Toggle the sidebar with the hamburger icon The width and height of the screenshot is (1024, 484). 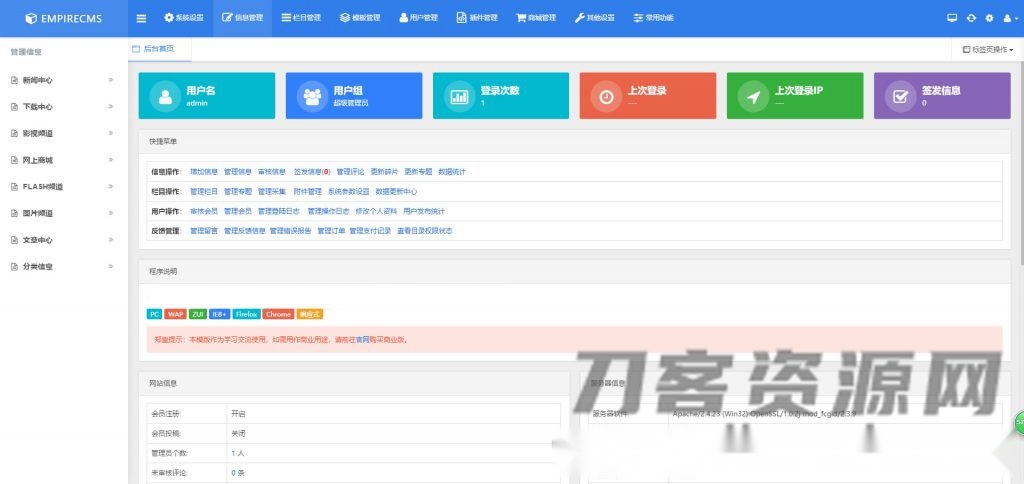point(141,18)
